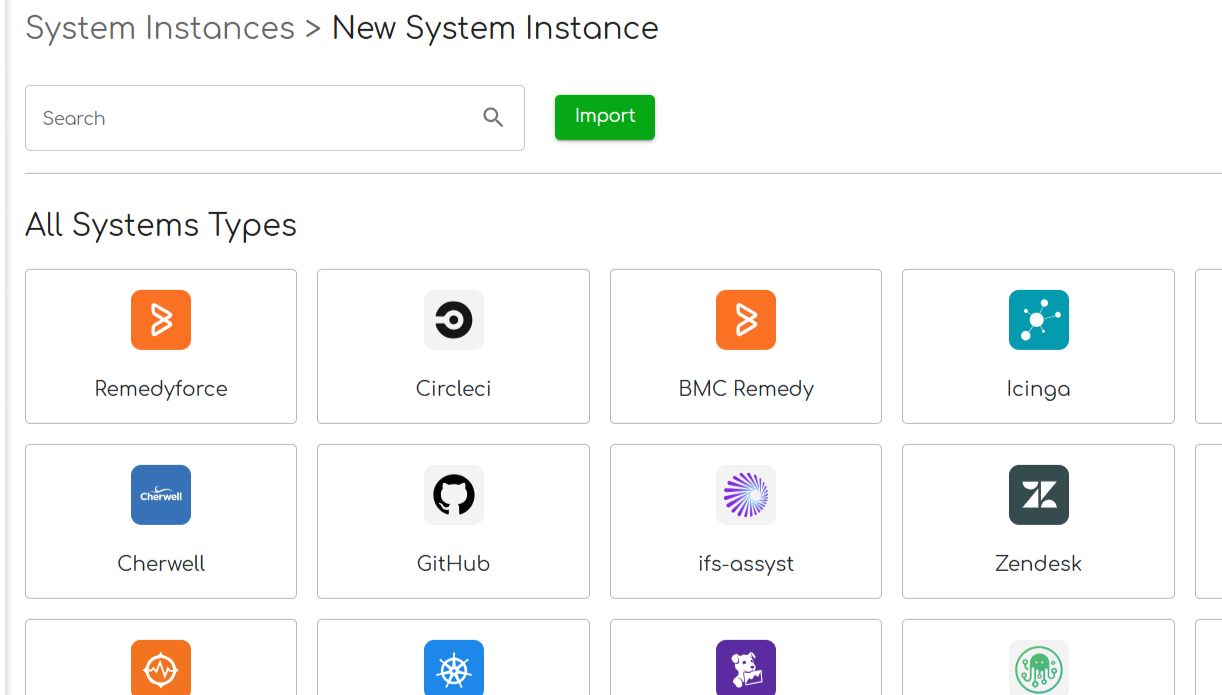Choose the BMC Remedy orange icon
The height and width of the screenshot is (695, 1222).
746,320
